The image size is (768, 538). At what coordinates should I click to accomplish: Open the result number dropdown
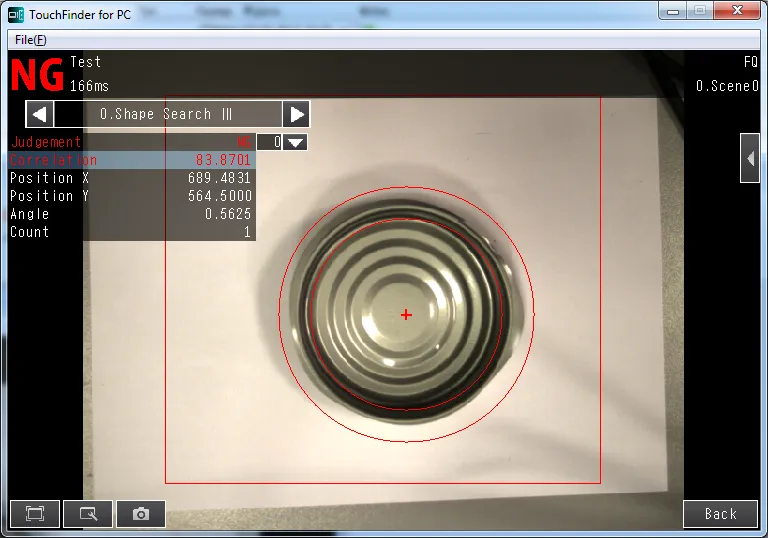tap(295, 142)
